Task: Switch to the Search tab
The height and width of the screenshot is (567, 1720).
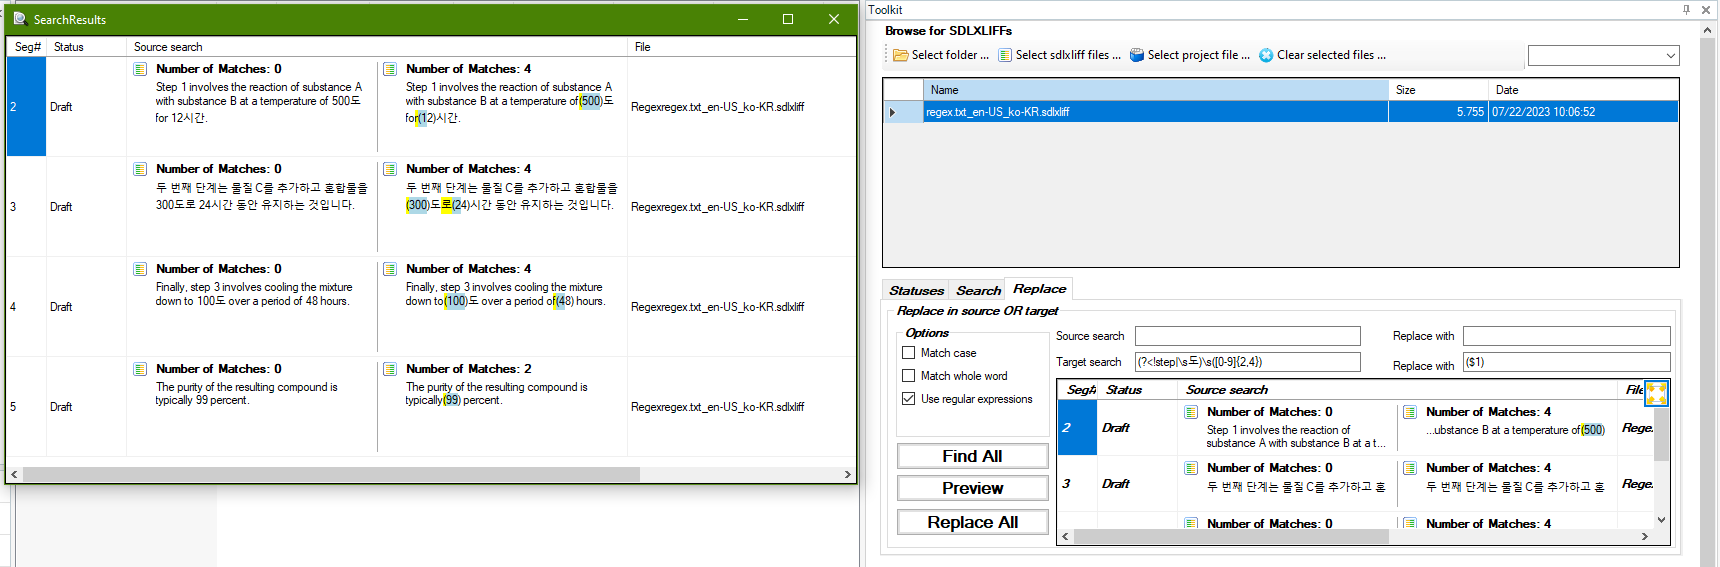Action: click(978, 291)
